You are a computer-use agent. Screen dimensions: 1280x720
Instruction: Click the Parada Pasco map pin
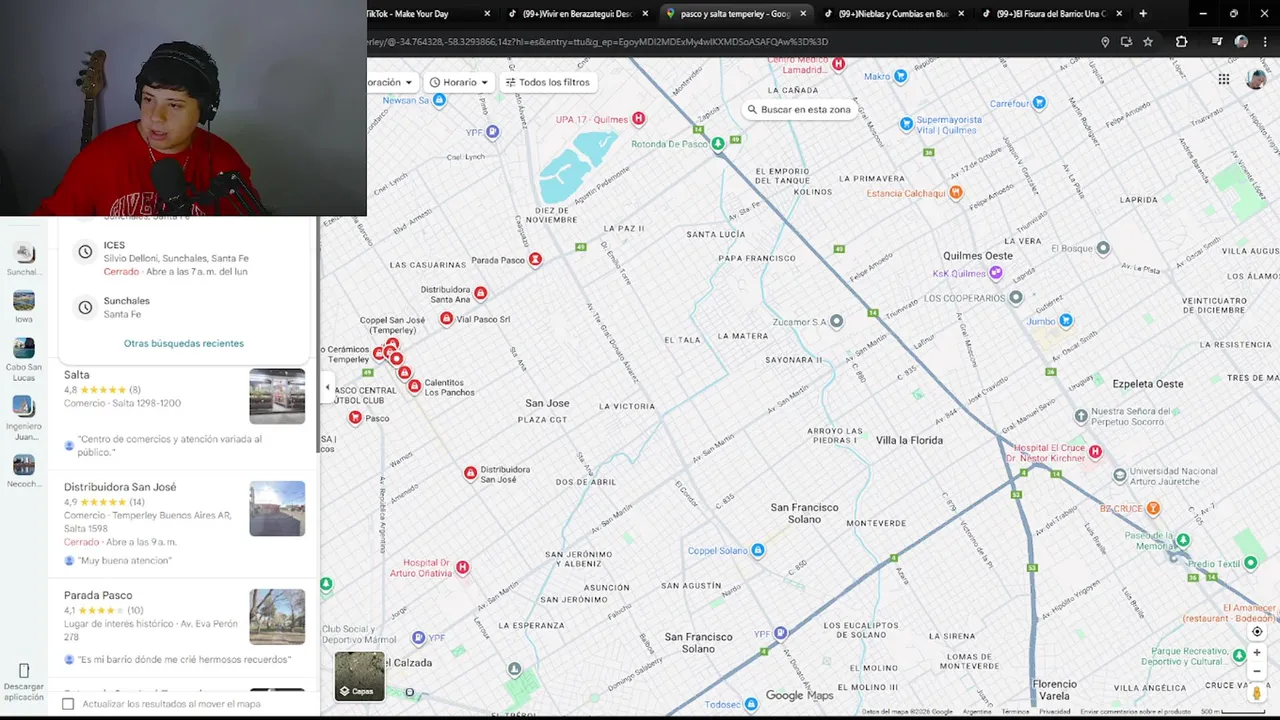pos(535,260)
